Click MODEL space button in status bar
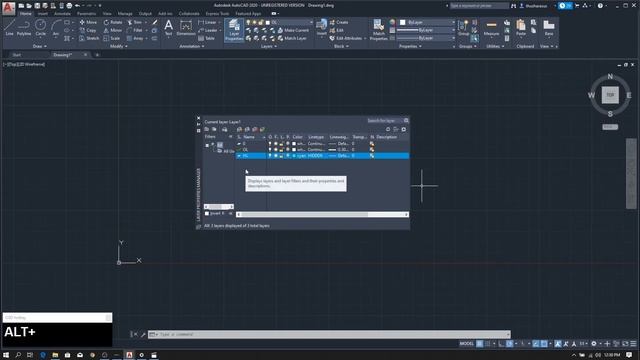The image size is (640, 360). (467, 344)
